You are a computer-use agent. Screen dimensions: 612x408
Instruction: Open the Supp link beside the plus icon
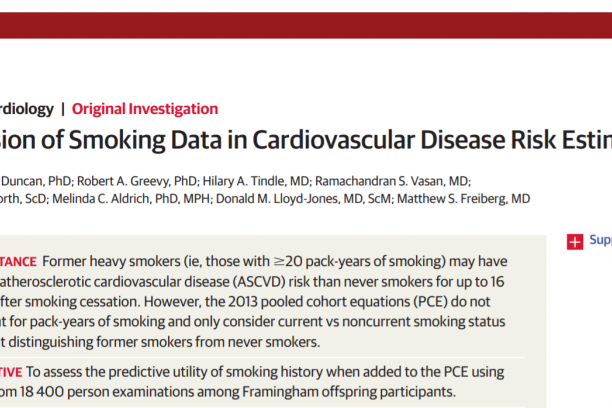601,240
